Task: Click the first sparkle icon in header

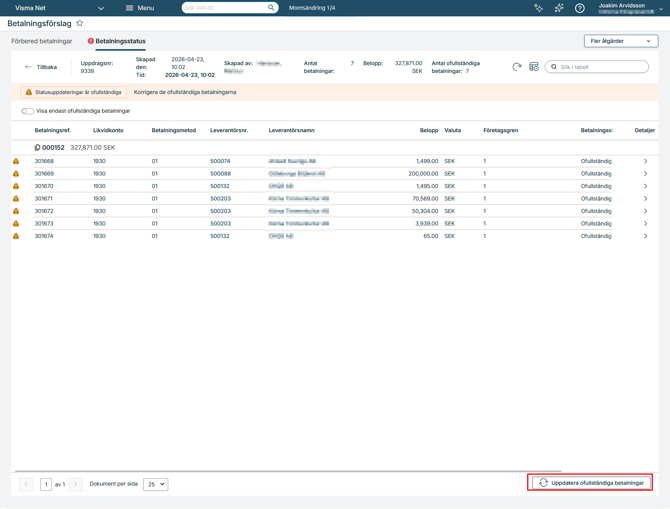Action: pos(538,8)
